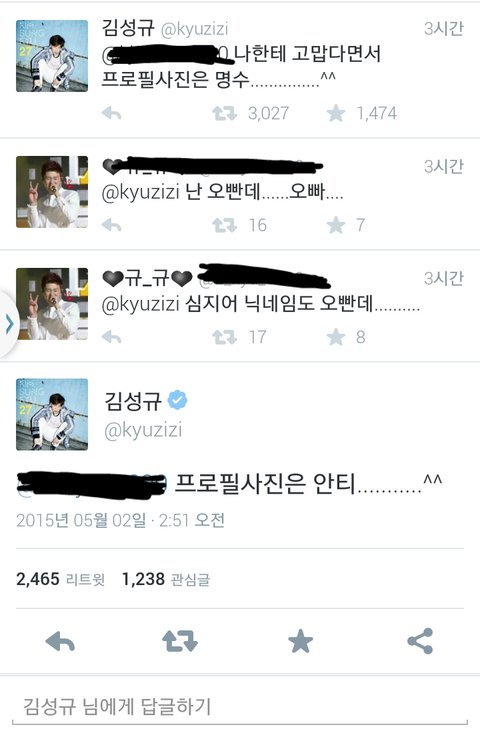Viewport: 480px width, 737px height.
Task: Reply to the first 김성규 tweet
Action: click(111, 113)
